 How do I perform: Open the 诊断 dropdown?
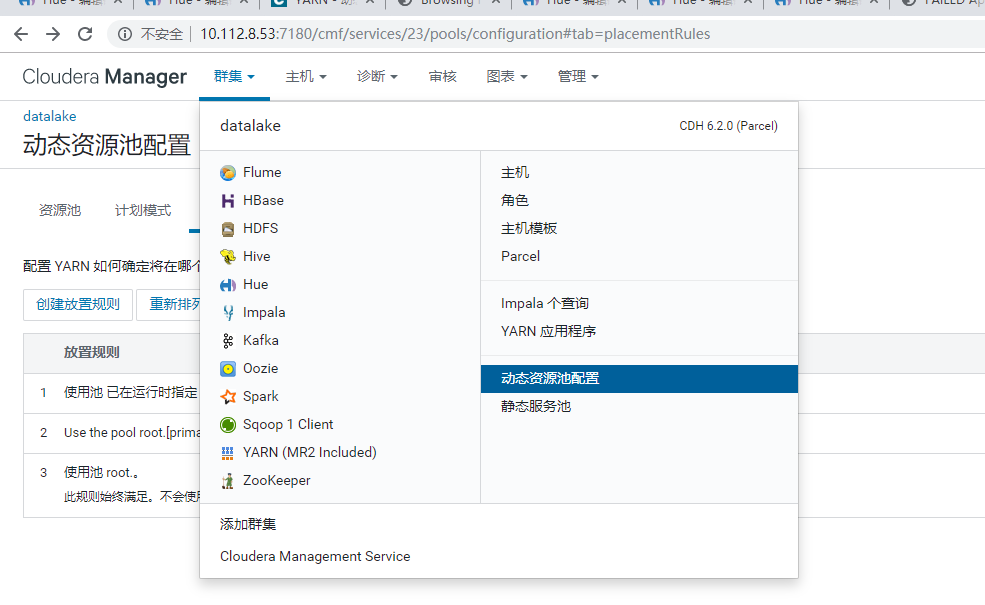coord(377,75)
